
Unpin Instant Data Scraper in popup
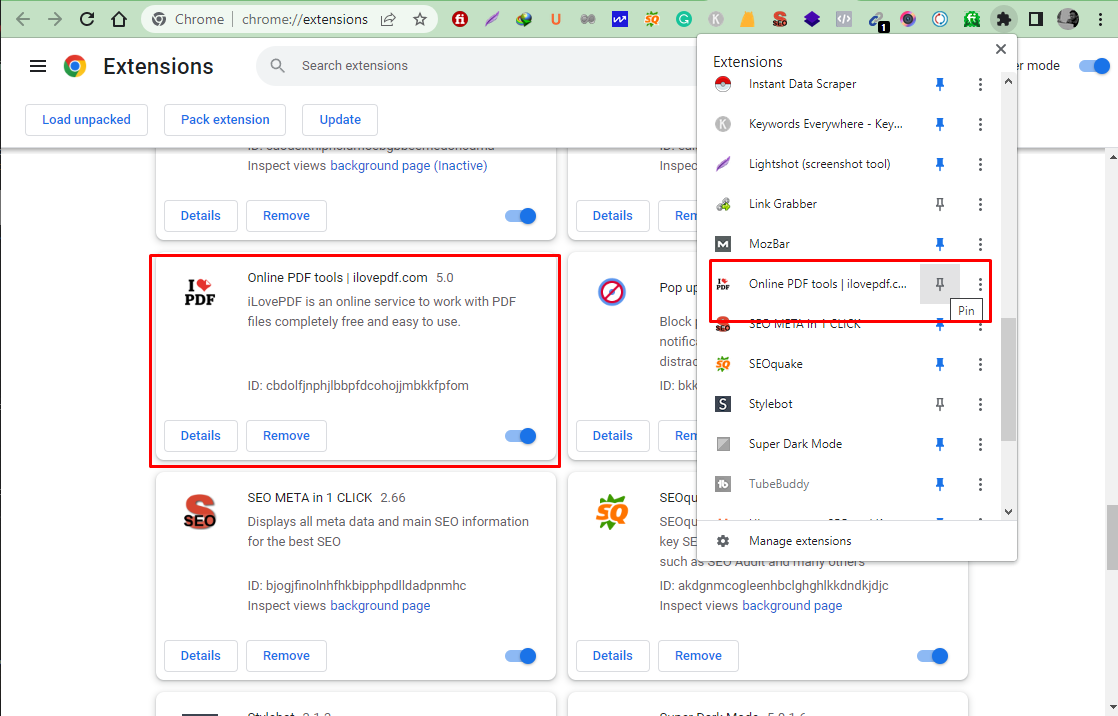[x=940, y=84]
